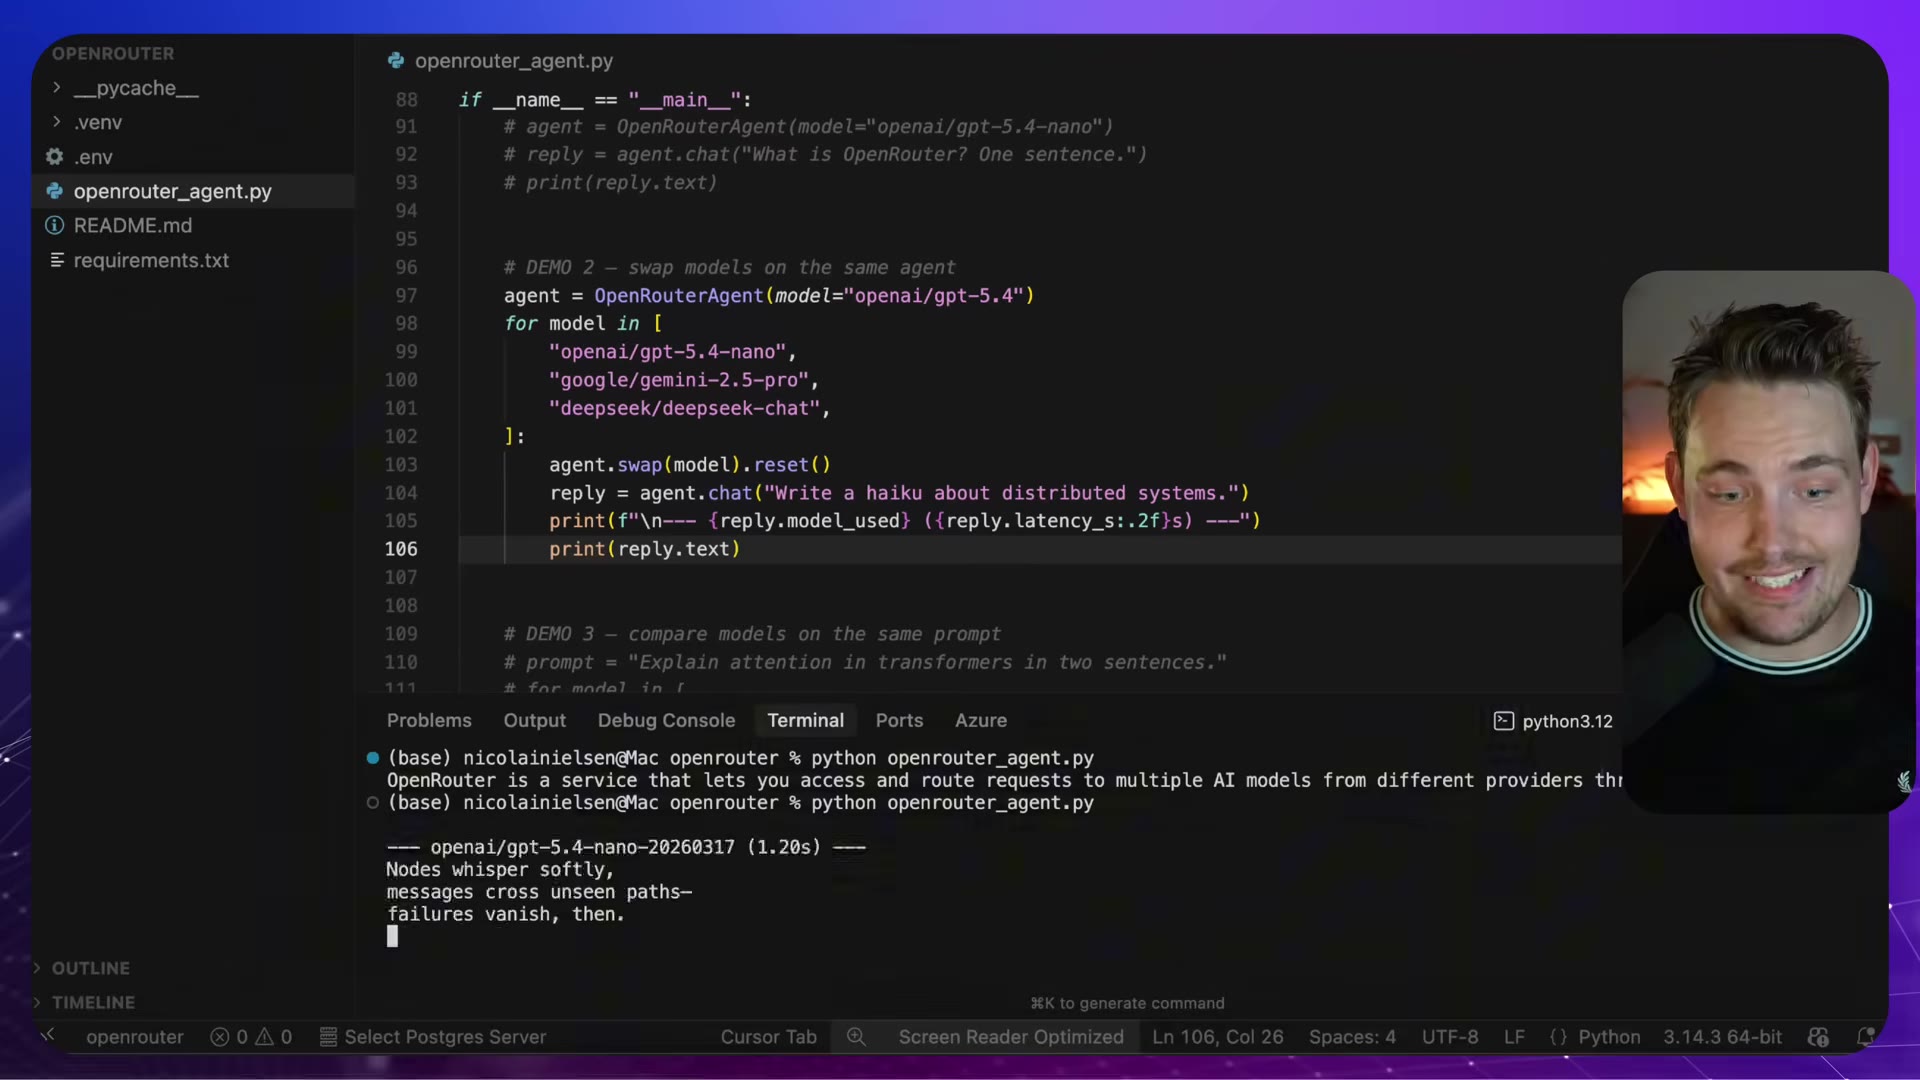This screenshot has width=1920, height=1080.
Task: Change indentation via Spaces: 4
Action: click(1352, 1037)
